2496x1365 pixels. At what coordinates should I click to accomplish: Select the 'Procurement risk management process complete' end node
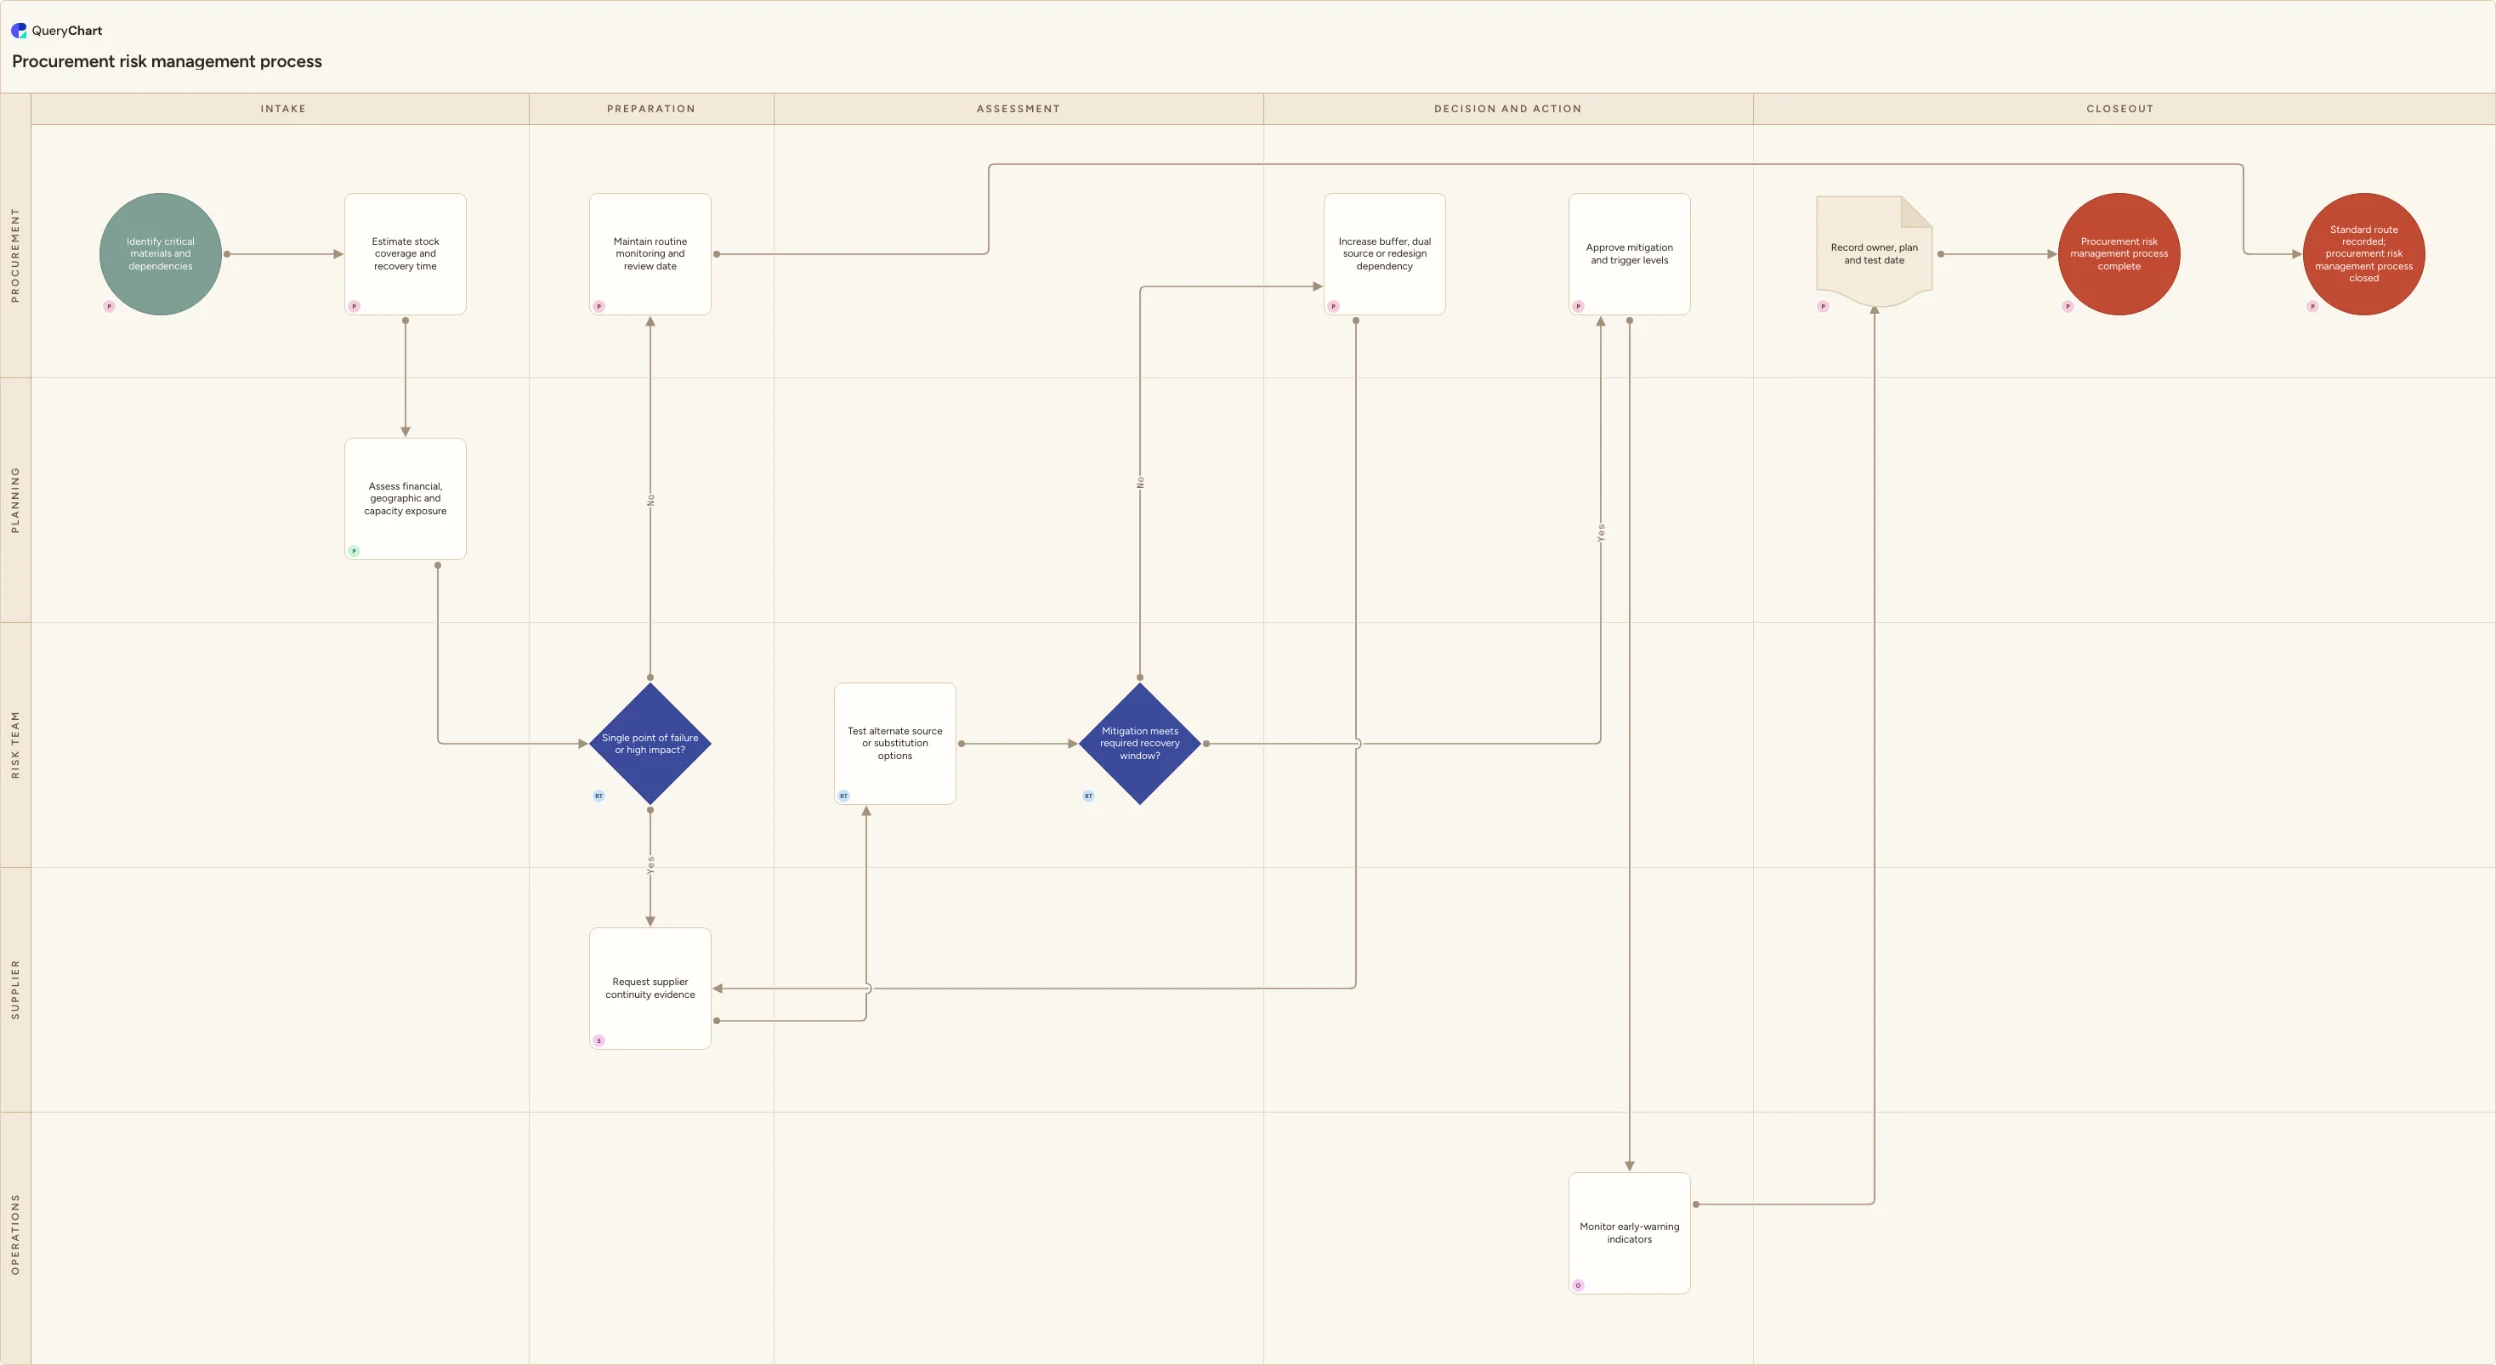coord(2119,254)
